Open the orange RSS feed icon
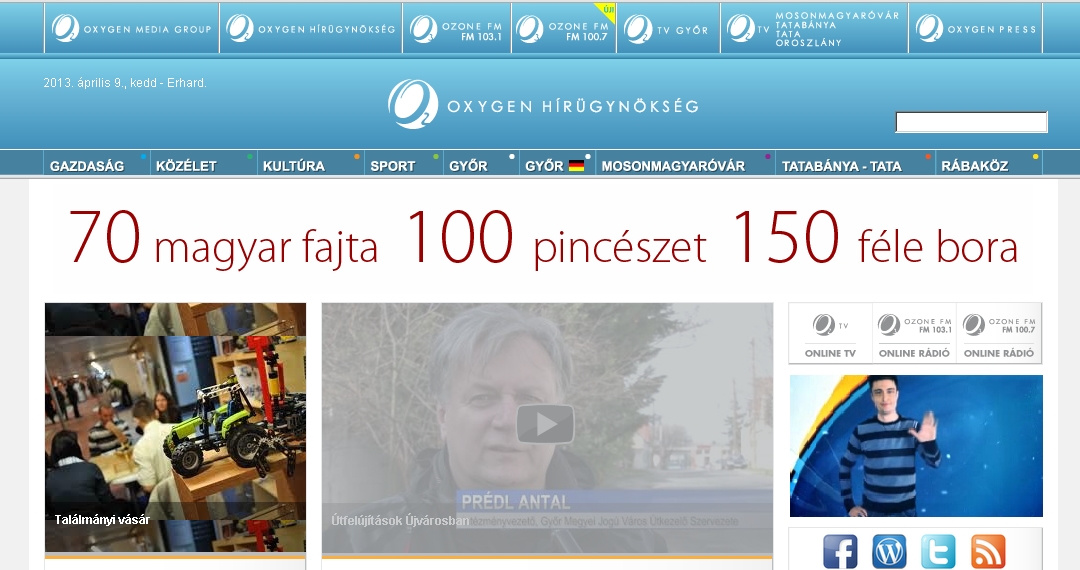This screenshot has height=570, width=1080. (988, 551)
